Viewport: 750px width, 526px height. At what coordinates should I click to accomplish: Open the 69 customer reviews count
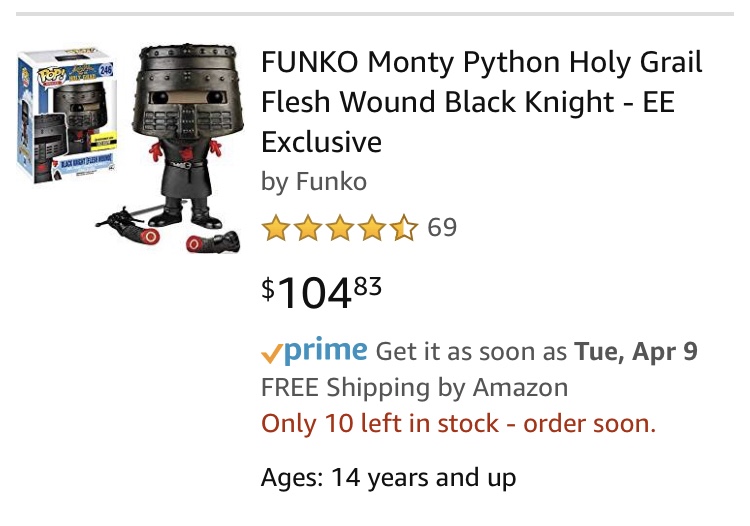pos(442,228)
